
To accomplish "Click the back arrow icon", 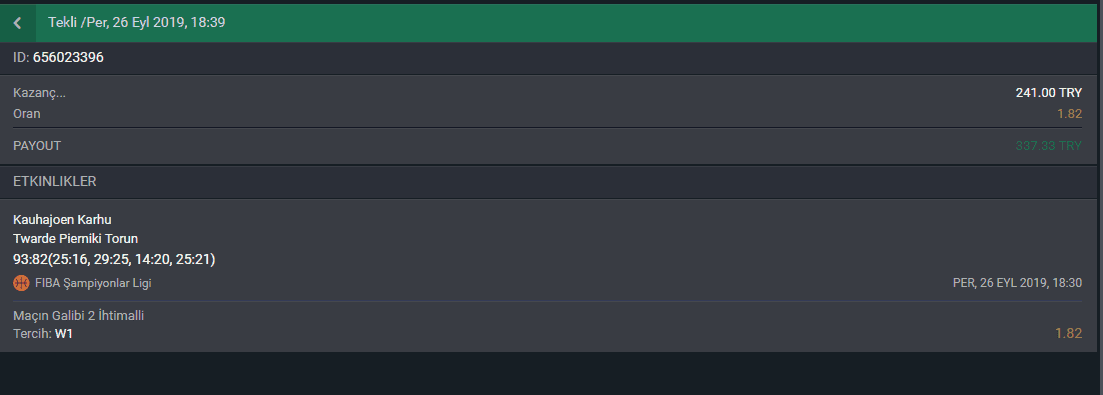I will 18,22.
